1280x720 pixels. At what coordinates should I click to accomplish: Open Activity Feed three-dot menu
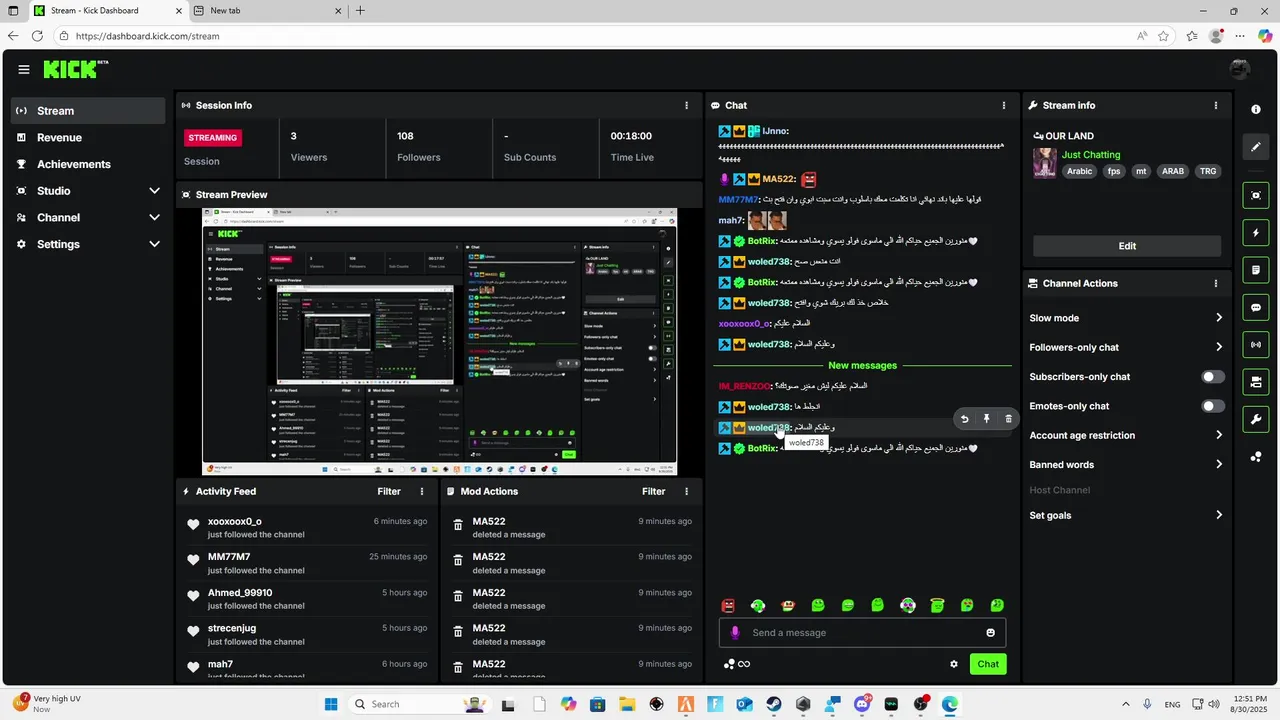[x=422, y=491]
